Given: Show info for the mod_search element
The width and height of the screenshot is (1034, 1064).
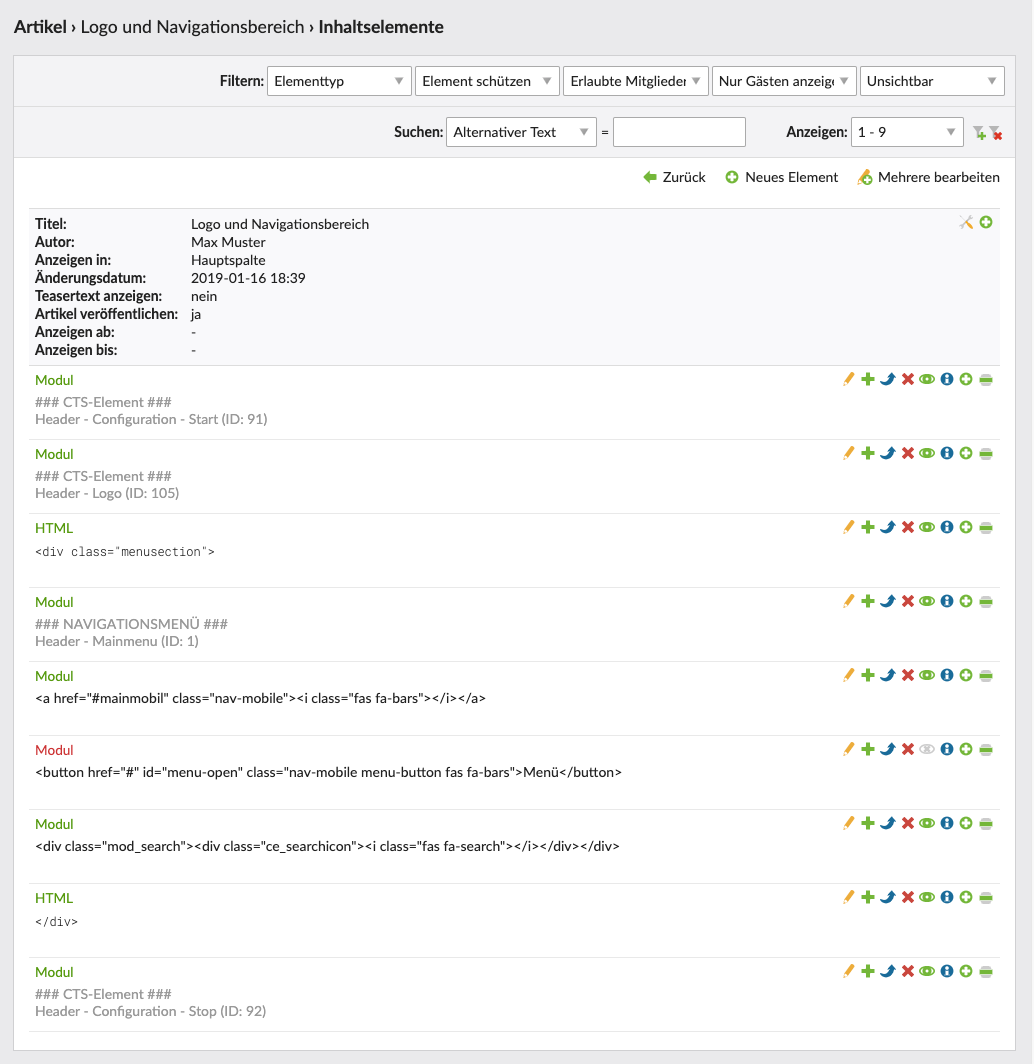Looking at the screenshot, I should click(x=946, y=823).
